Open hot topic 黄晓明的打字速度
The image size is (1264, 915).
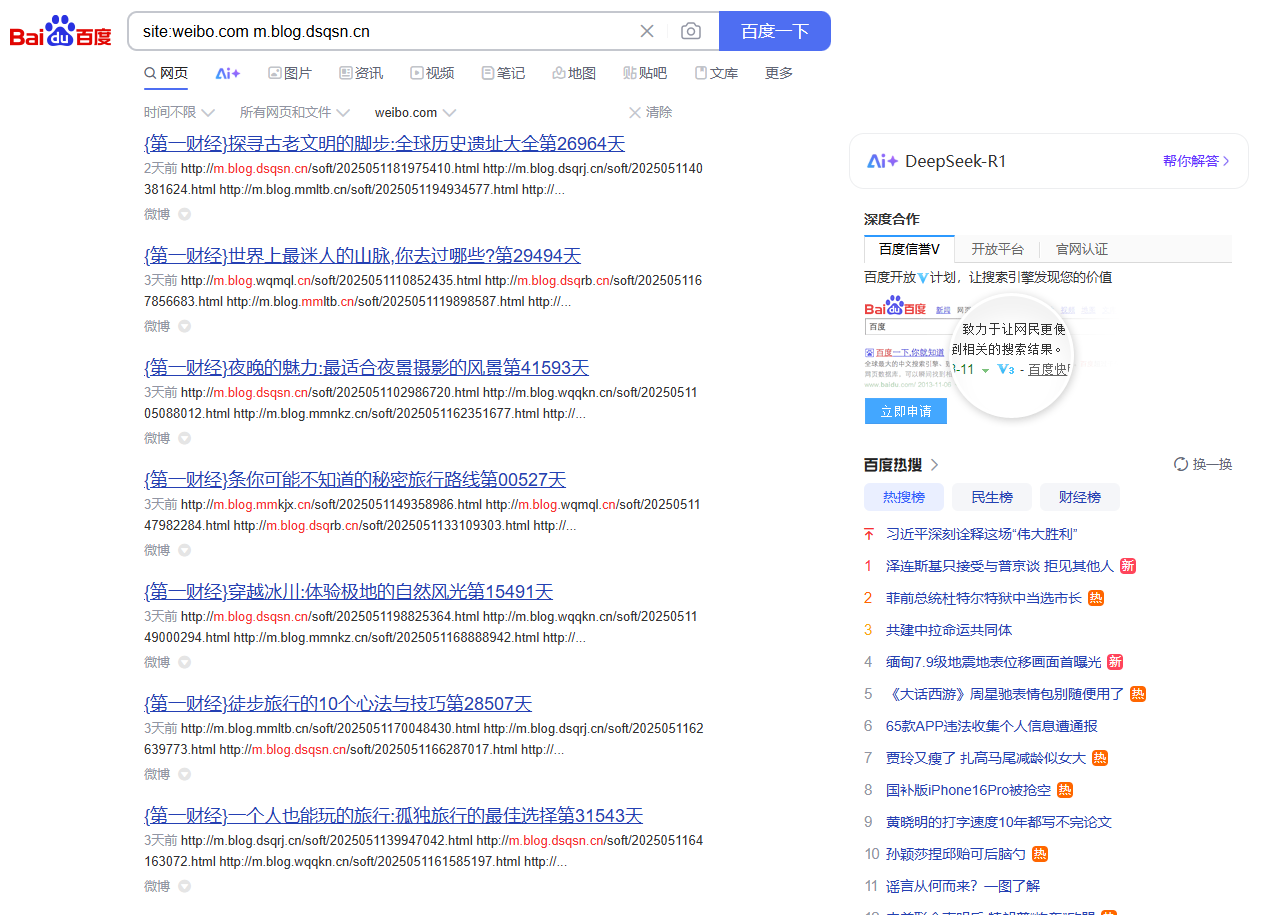(999, 822)
